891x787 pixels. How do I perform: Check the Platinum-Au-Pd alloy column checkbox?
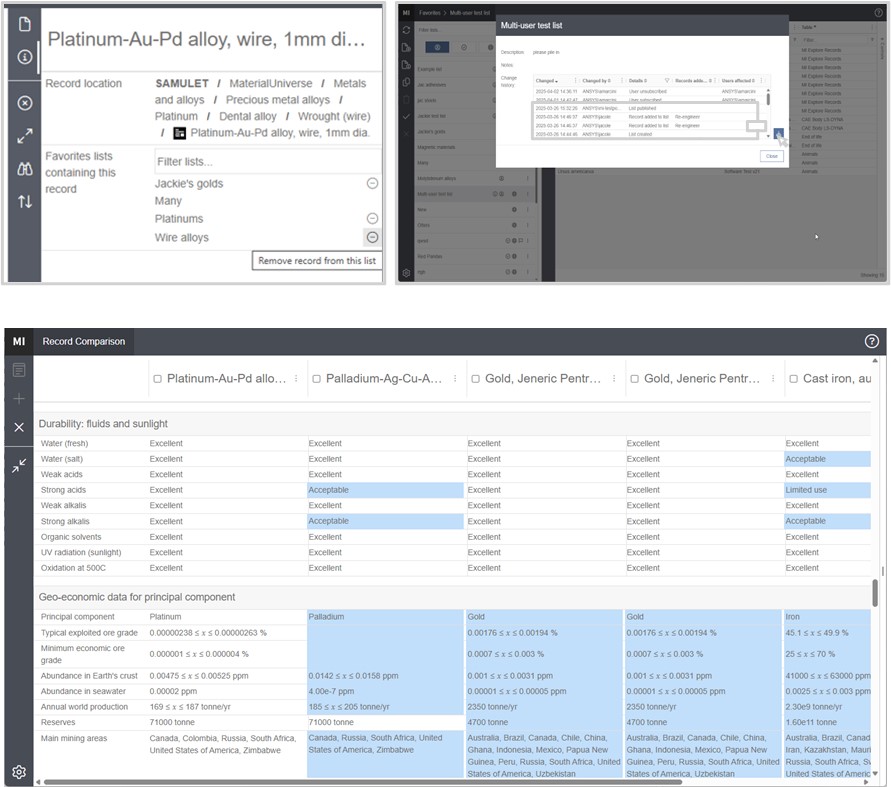point(157,379)
